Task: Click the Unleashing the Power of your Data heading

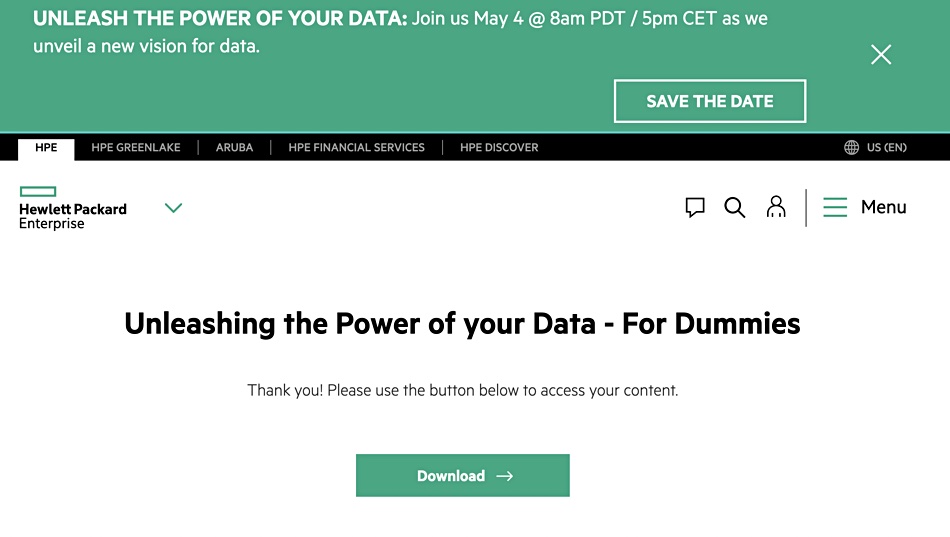Action: [462, 324]
